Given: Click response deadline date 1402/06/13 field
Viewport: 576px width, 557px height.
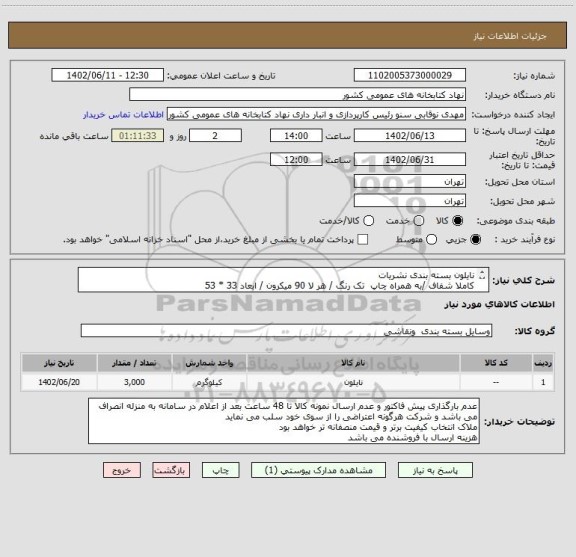Looking at the screenshot, I should coord(410,136).
